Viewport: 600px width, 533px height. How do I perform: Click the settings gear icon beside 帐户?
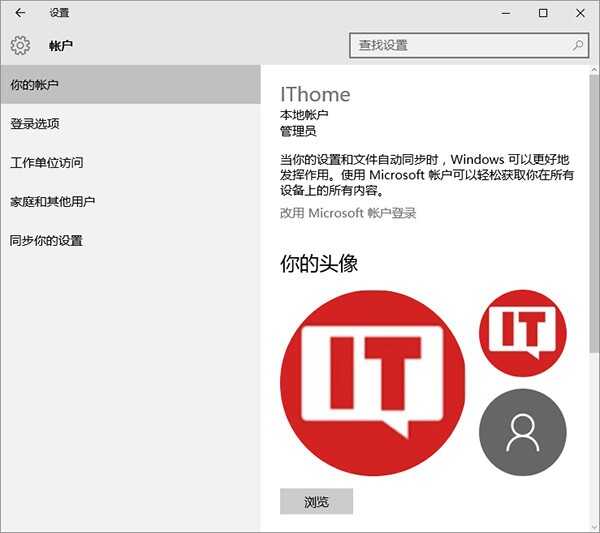(20, 45)
